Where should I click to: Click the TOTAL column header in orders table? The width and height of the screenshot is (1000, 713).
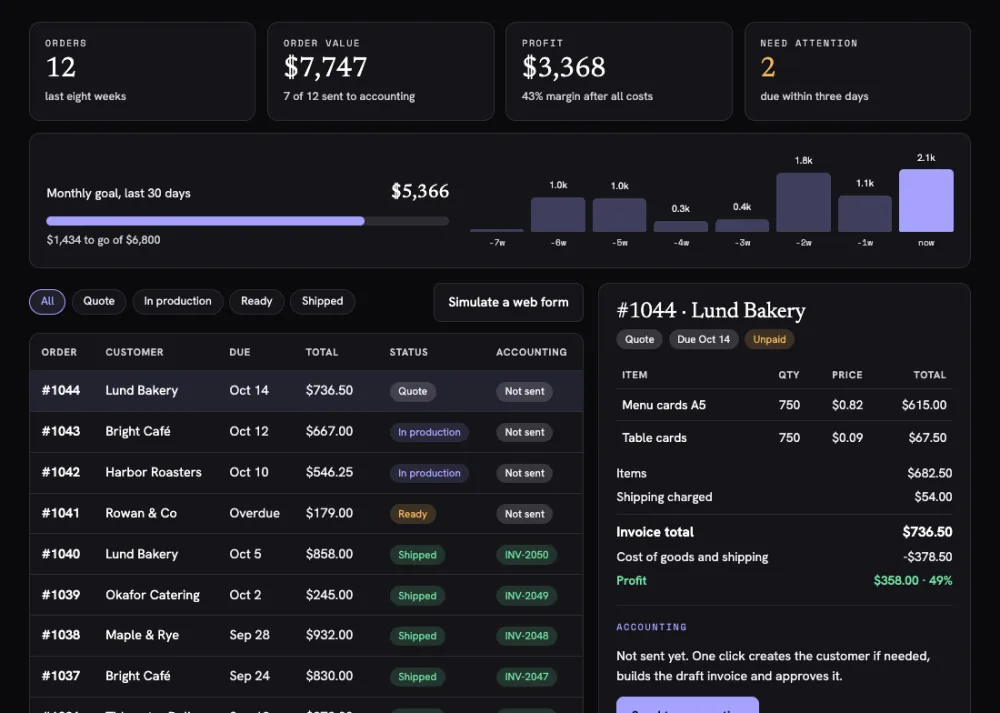(322, 352)
